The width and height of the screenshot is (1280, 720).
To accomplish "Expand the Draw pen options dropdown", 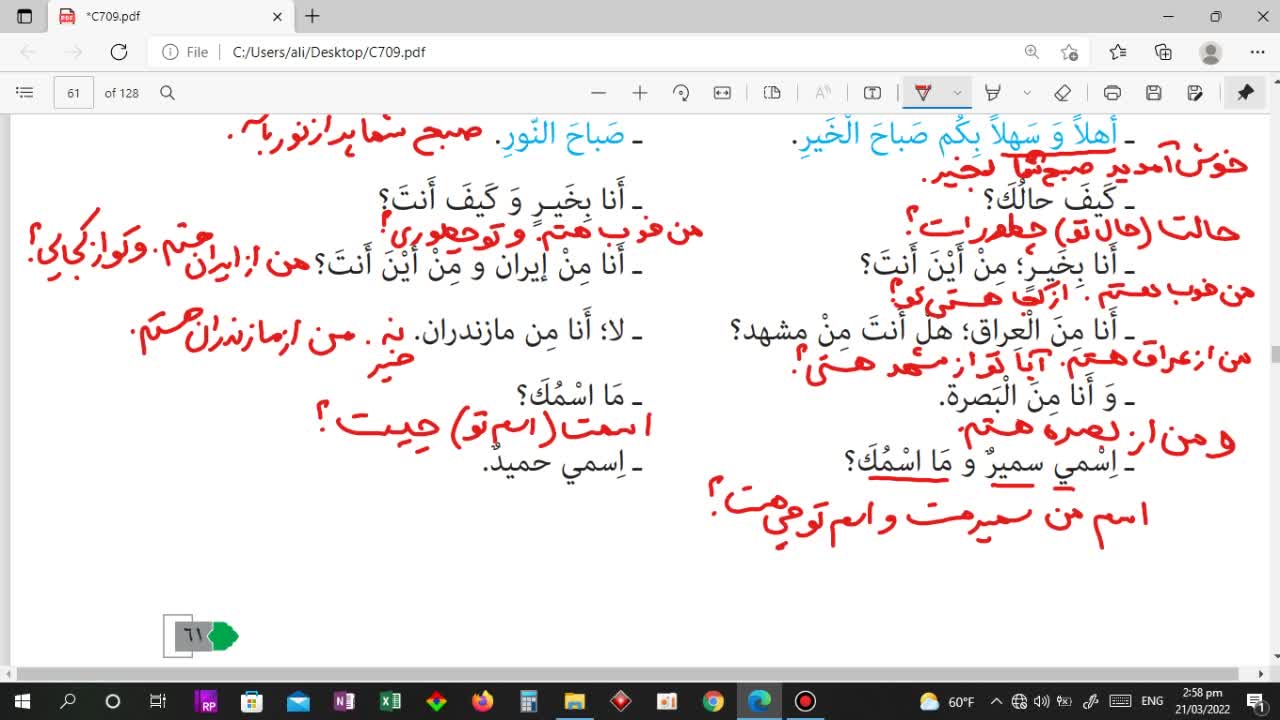I will [x=957, y=93].
